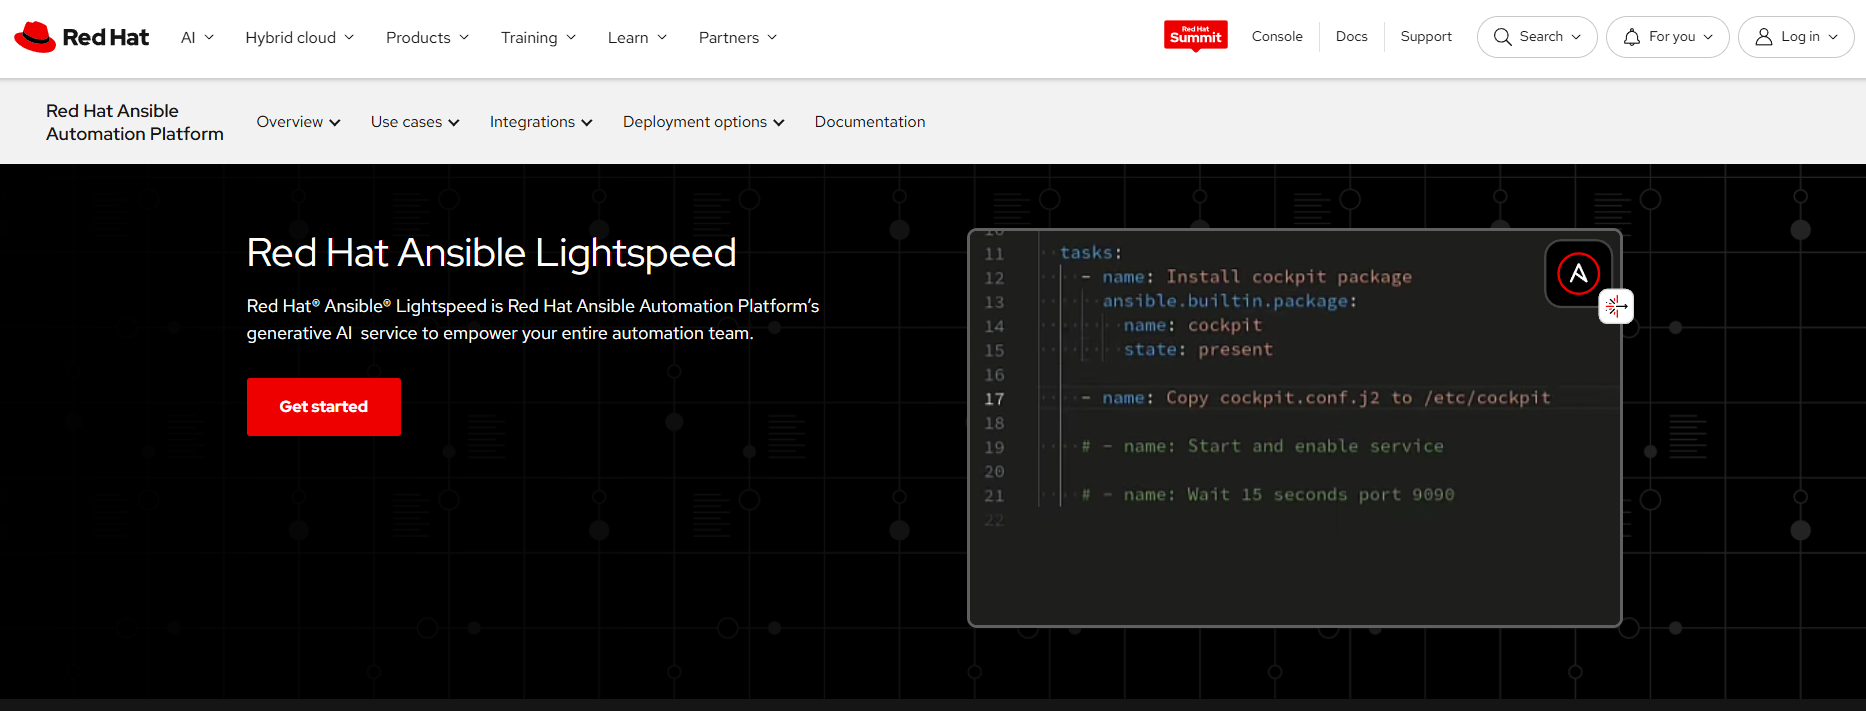Expand the Deployment options submenu
The width and height of the screenshot is (1866, 711).
703,122
